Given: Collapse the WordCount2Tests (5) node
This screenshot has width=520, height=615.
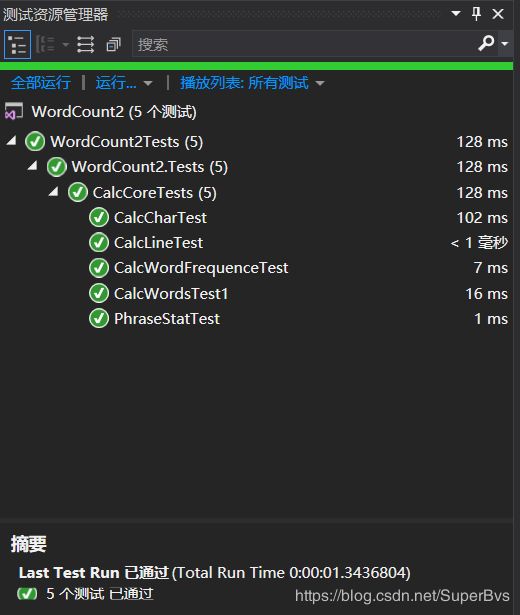Looking at the screenshot, I should [11, 140].
